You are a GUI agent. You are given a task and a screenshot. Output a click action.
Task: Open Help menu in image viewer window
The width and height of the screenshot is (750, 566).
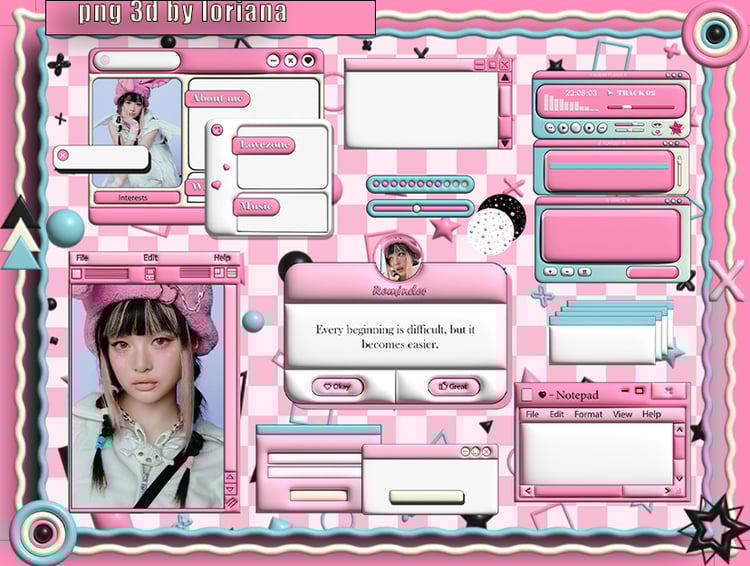222,258
